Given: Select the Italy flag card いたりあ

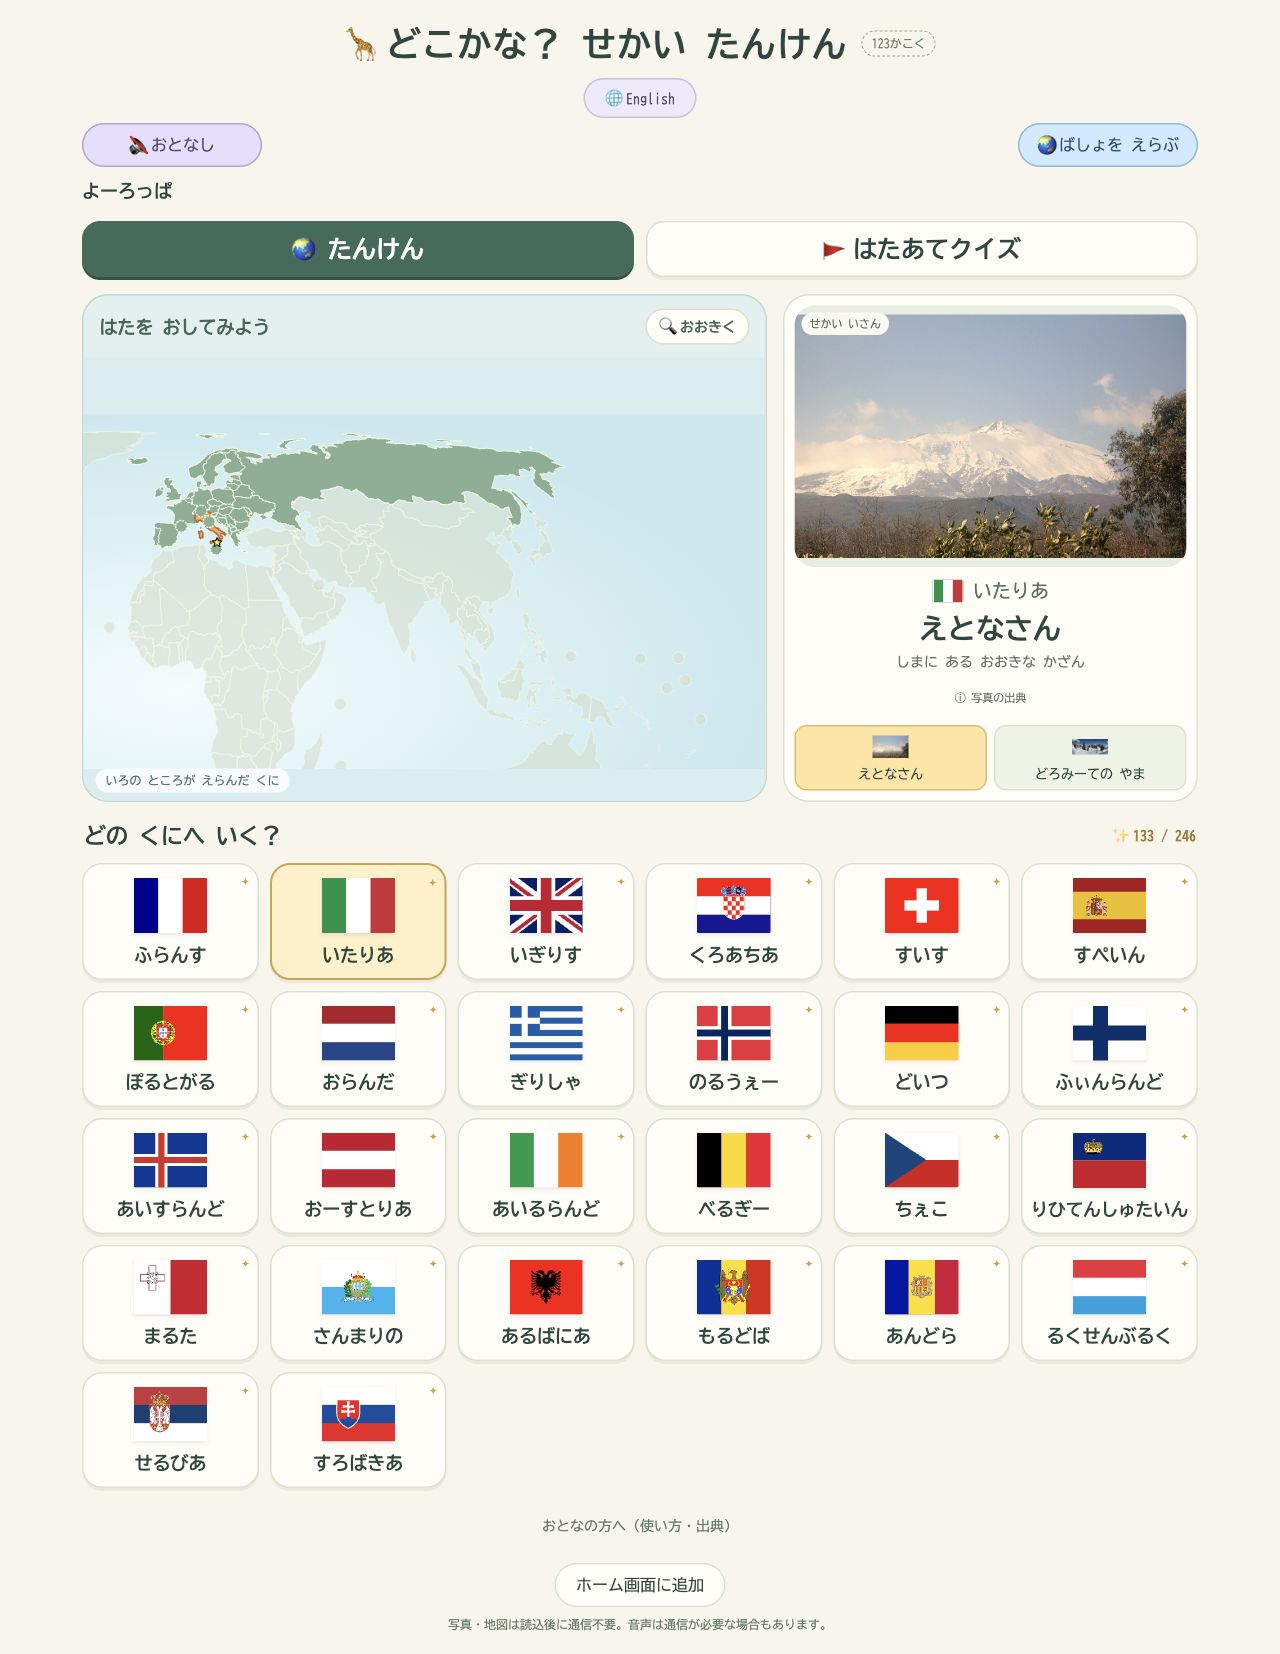Looking at the screenshot, I should [x=358, y=921].
